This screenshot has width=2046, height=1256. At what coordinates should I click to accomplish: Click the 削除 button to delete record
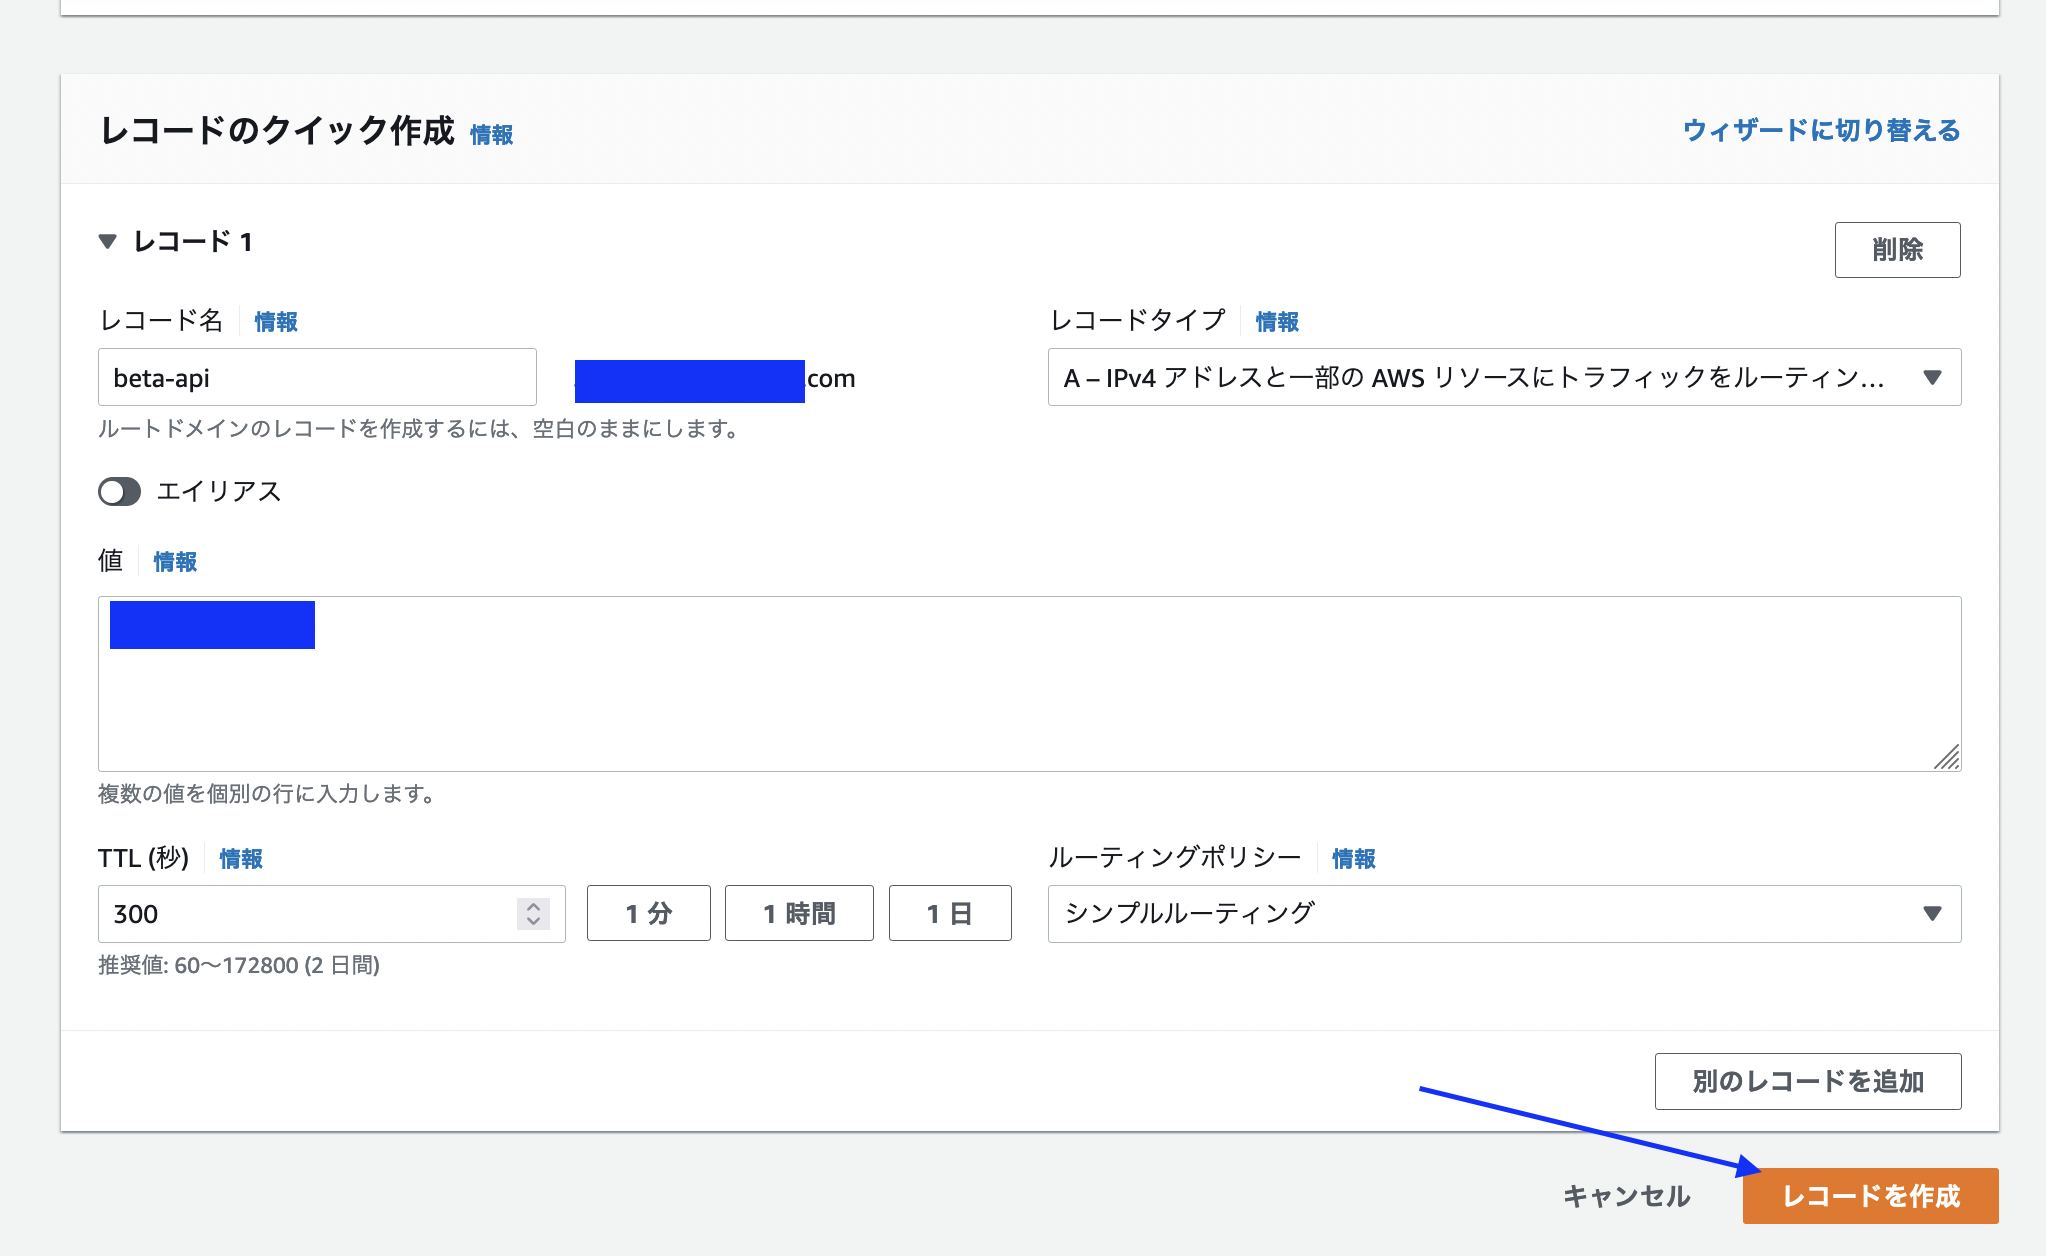[1897, 250]
